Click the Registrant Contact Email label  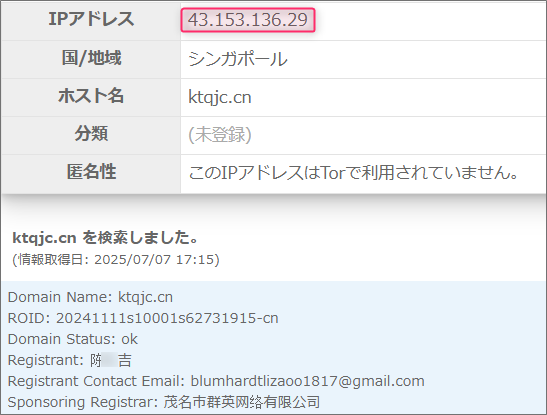point(96,381)
